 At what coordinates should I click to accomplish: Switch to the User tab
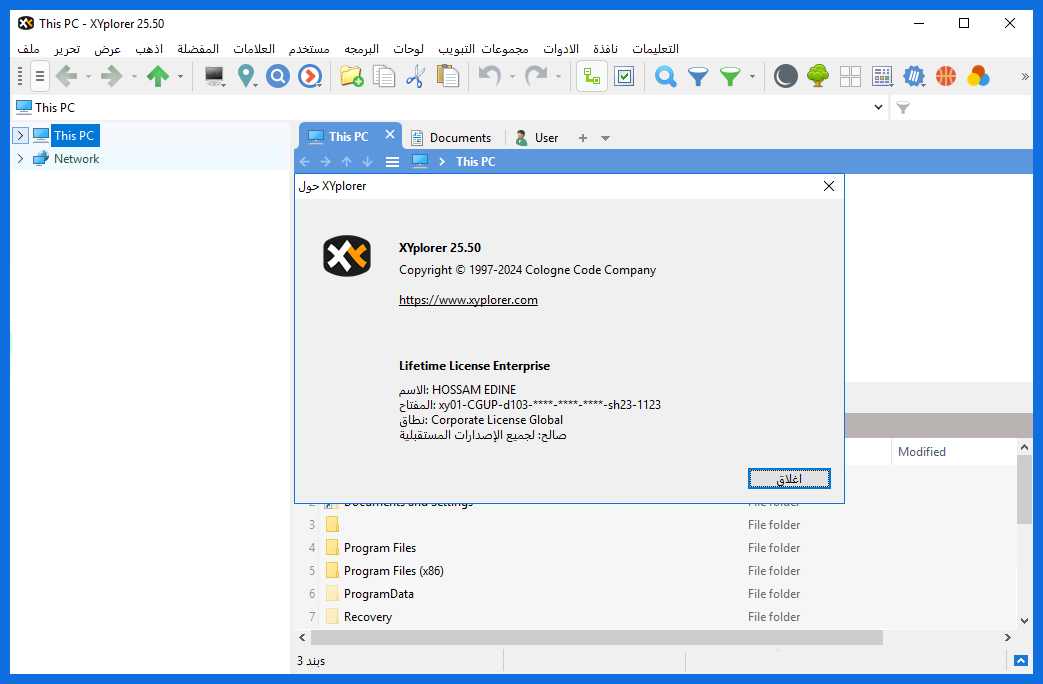[x=537, y=138]
